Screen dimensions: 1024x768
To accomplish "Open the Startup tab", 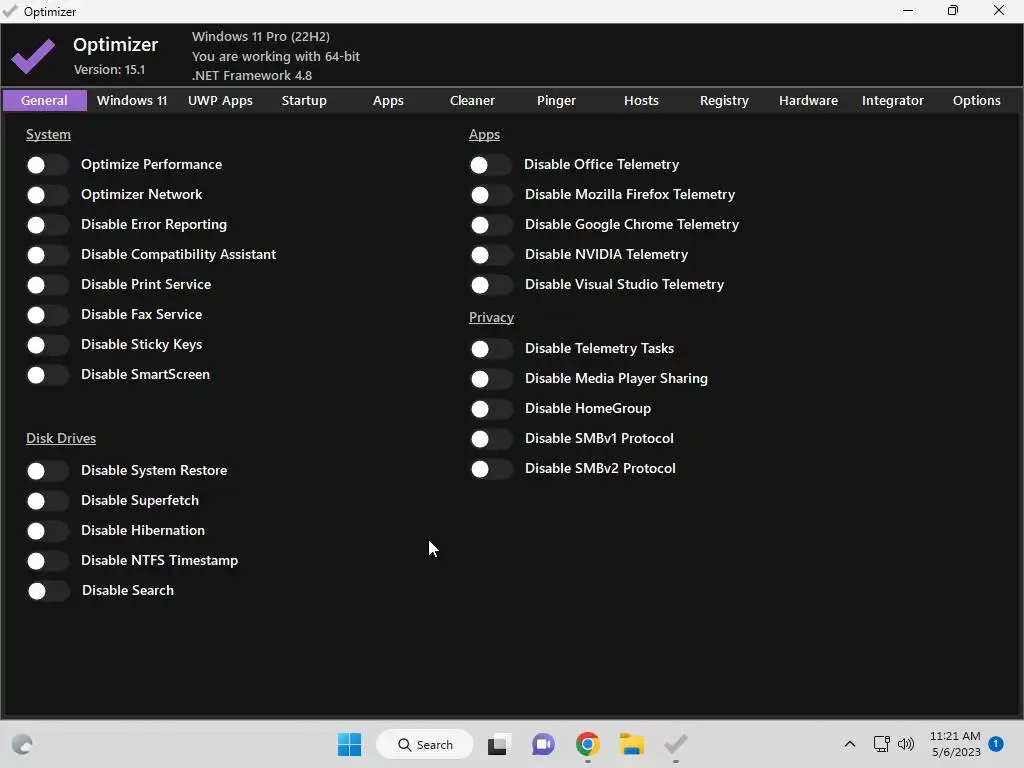I will 304,101.
